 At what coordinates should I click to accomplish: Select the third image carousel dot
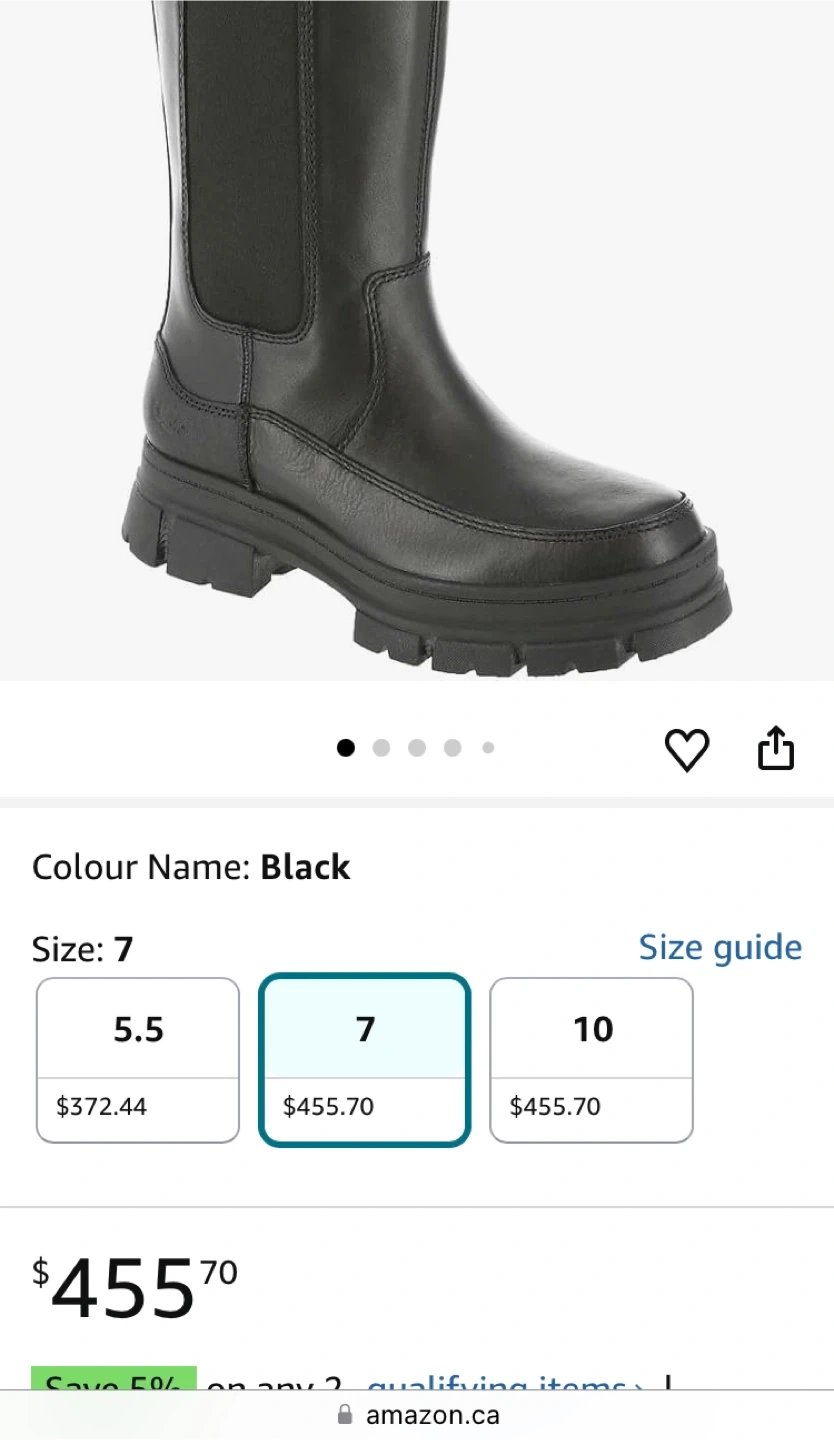(417, 748)
